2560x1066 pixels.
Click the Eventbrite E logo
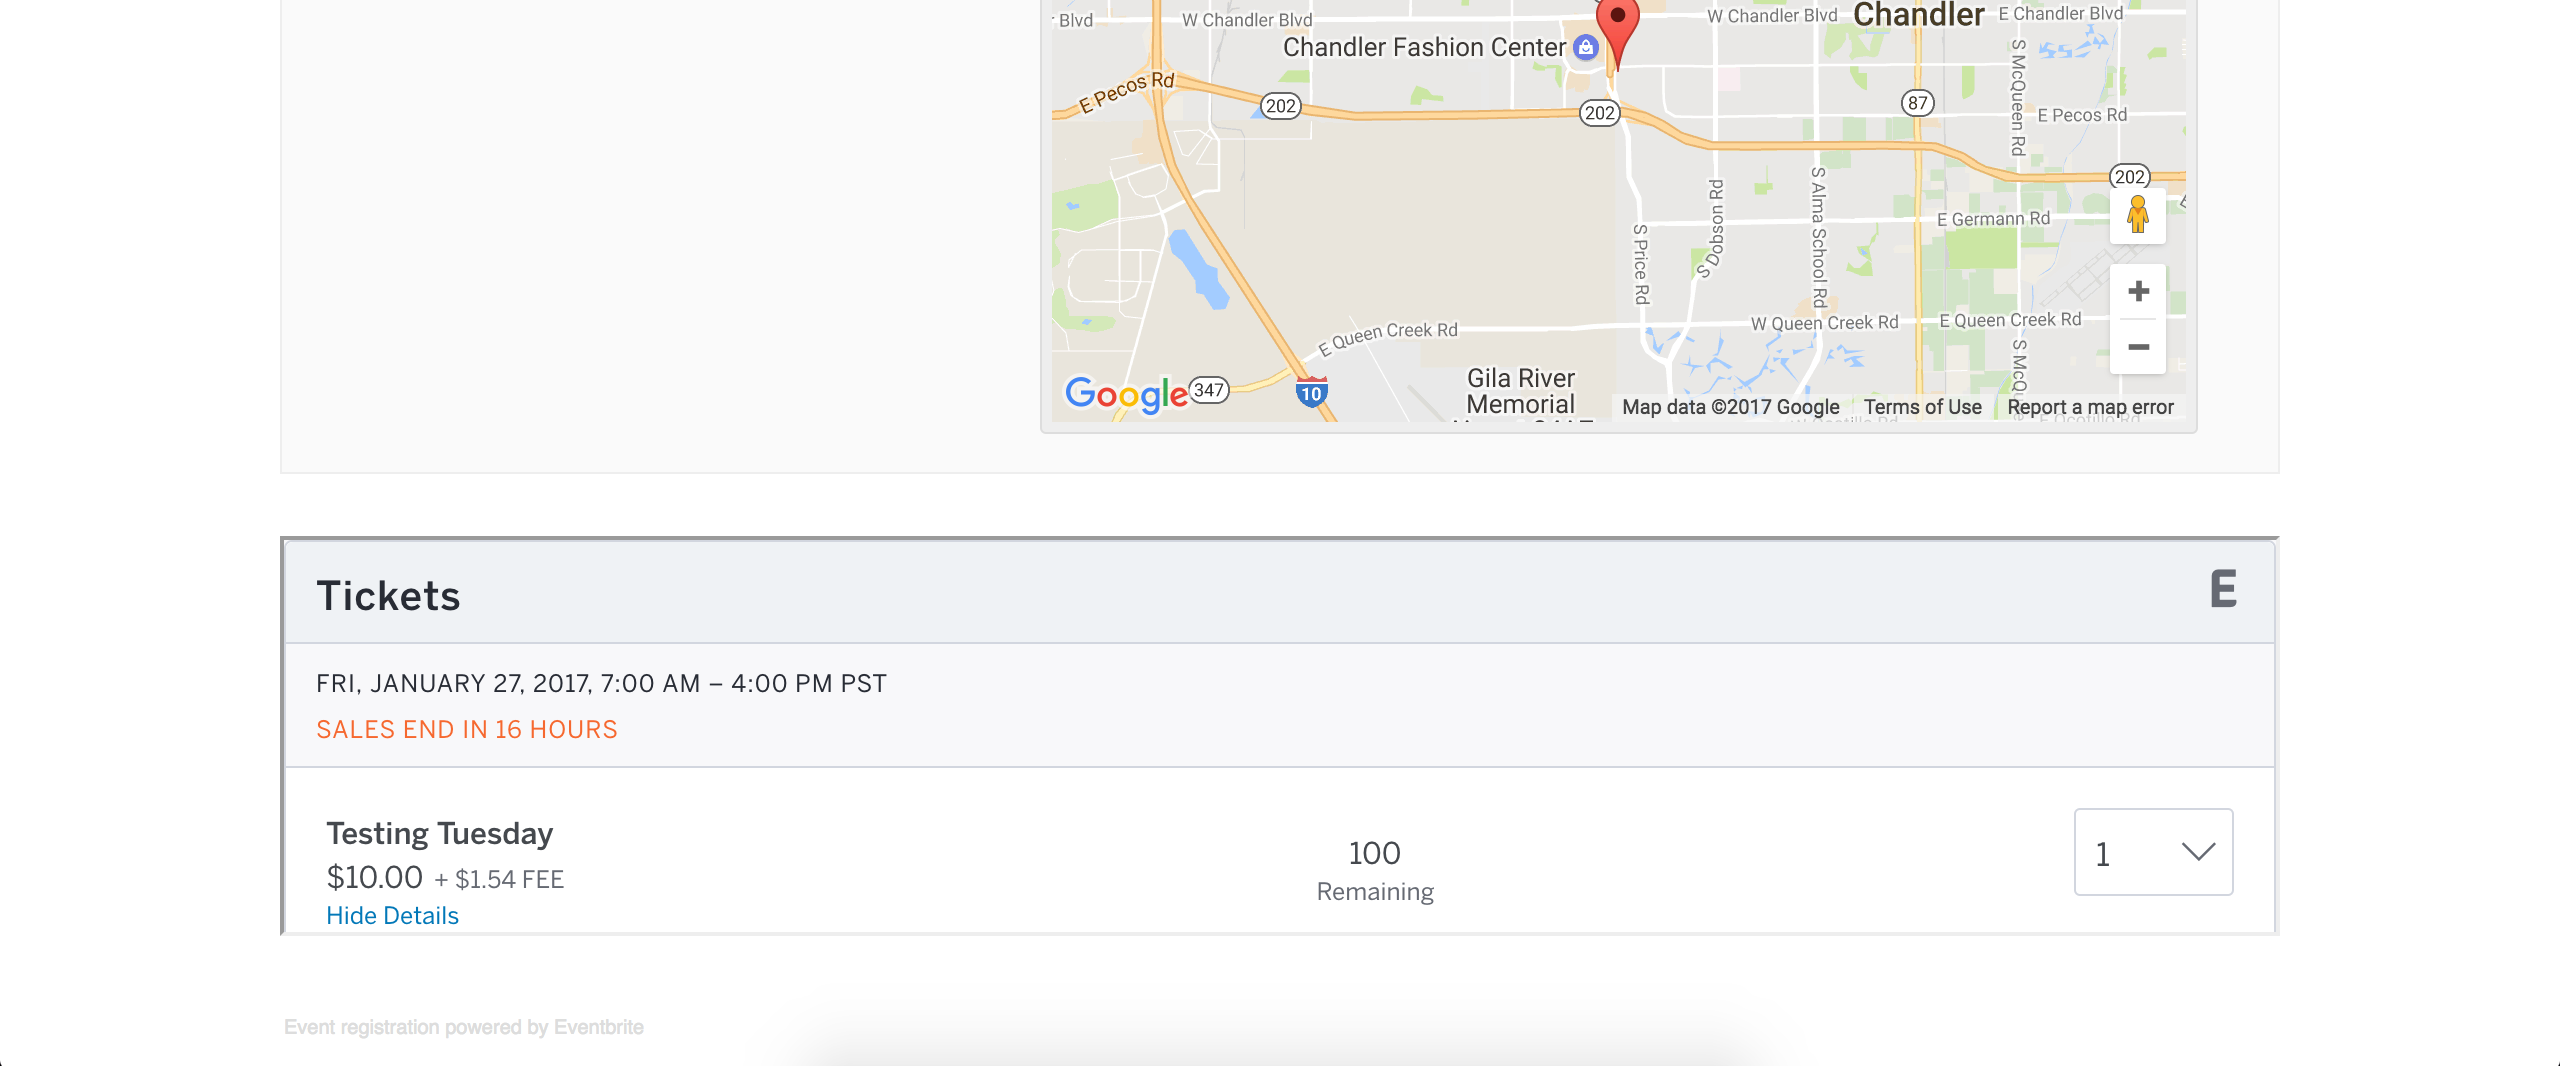coord(2223,590)
